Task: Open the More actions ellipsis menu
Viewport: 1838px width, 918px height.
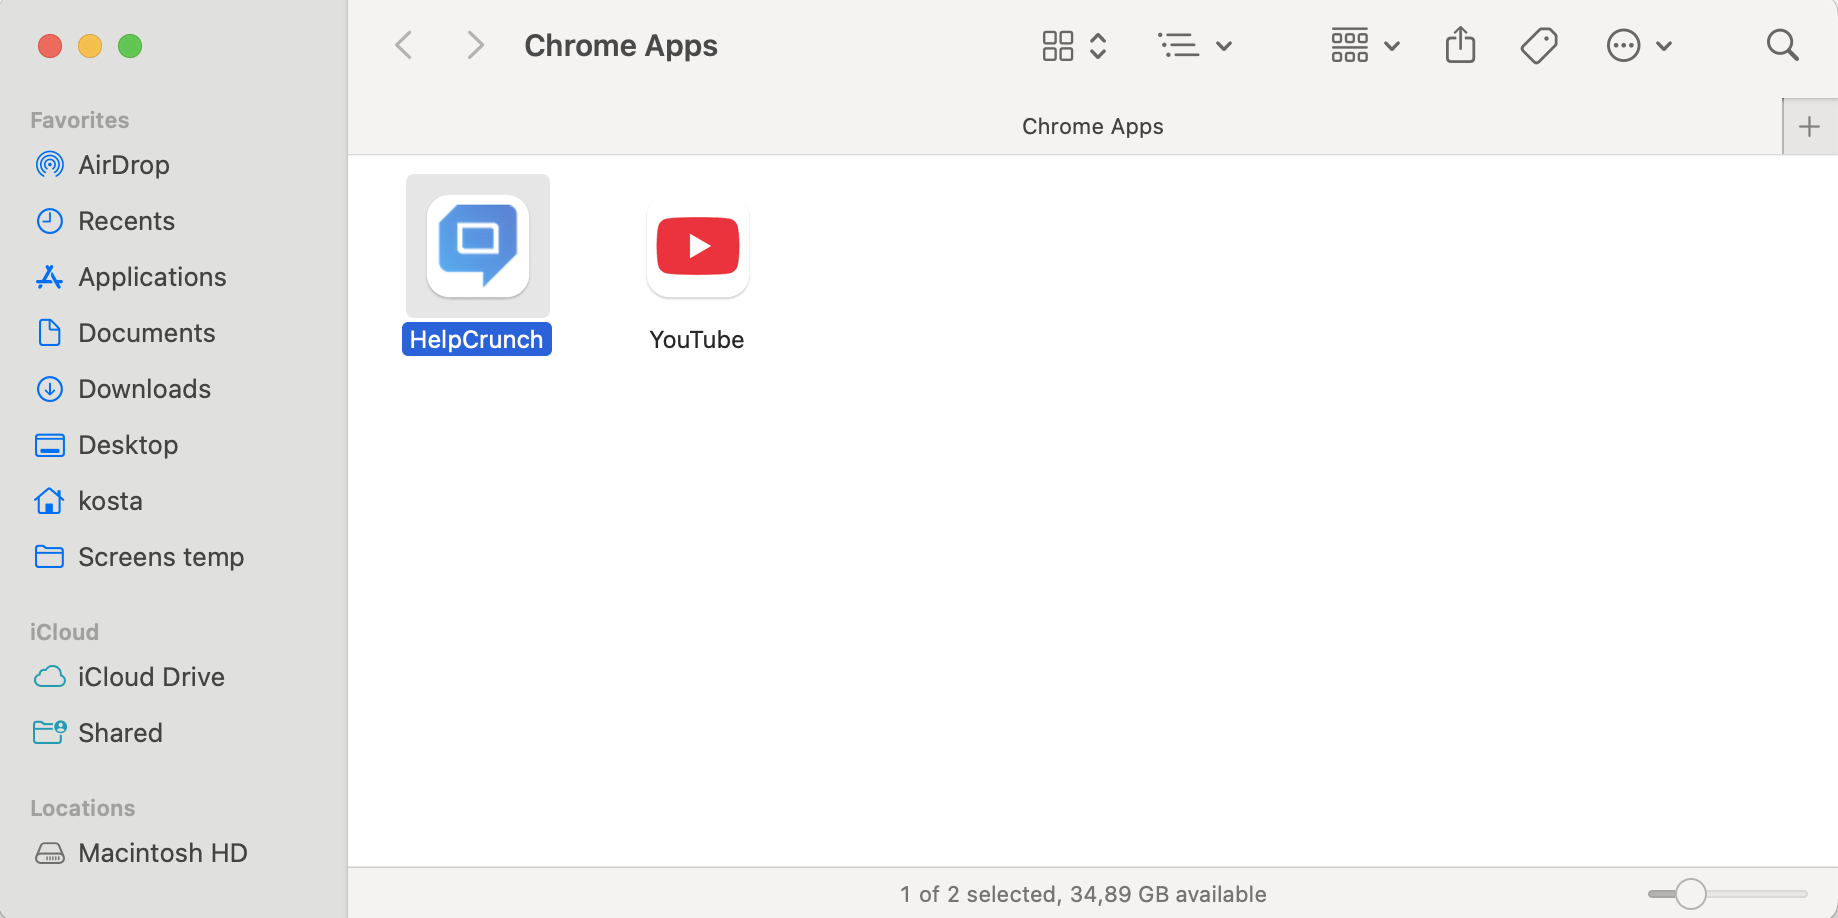Action: point(1639,45)
